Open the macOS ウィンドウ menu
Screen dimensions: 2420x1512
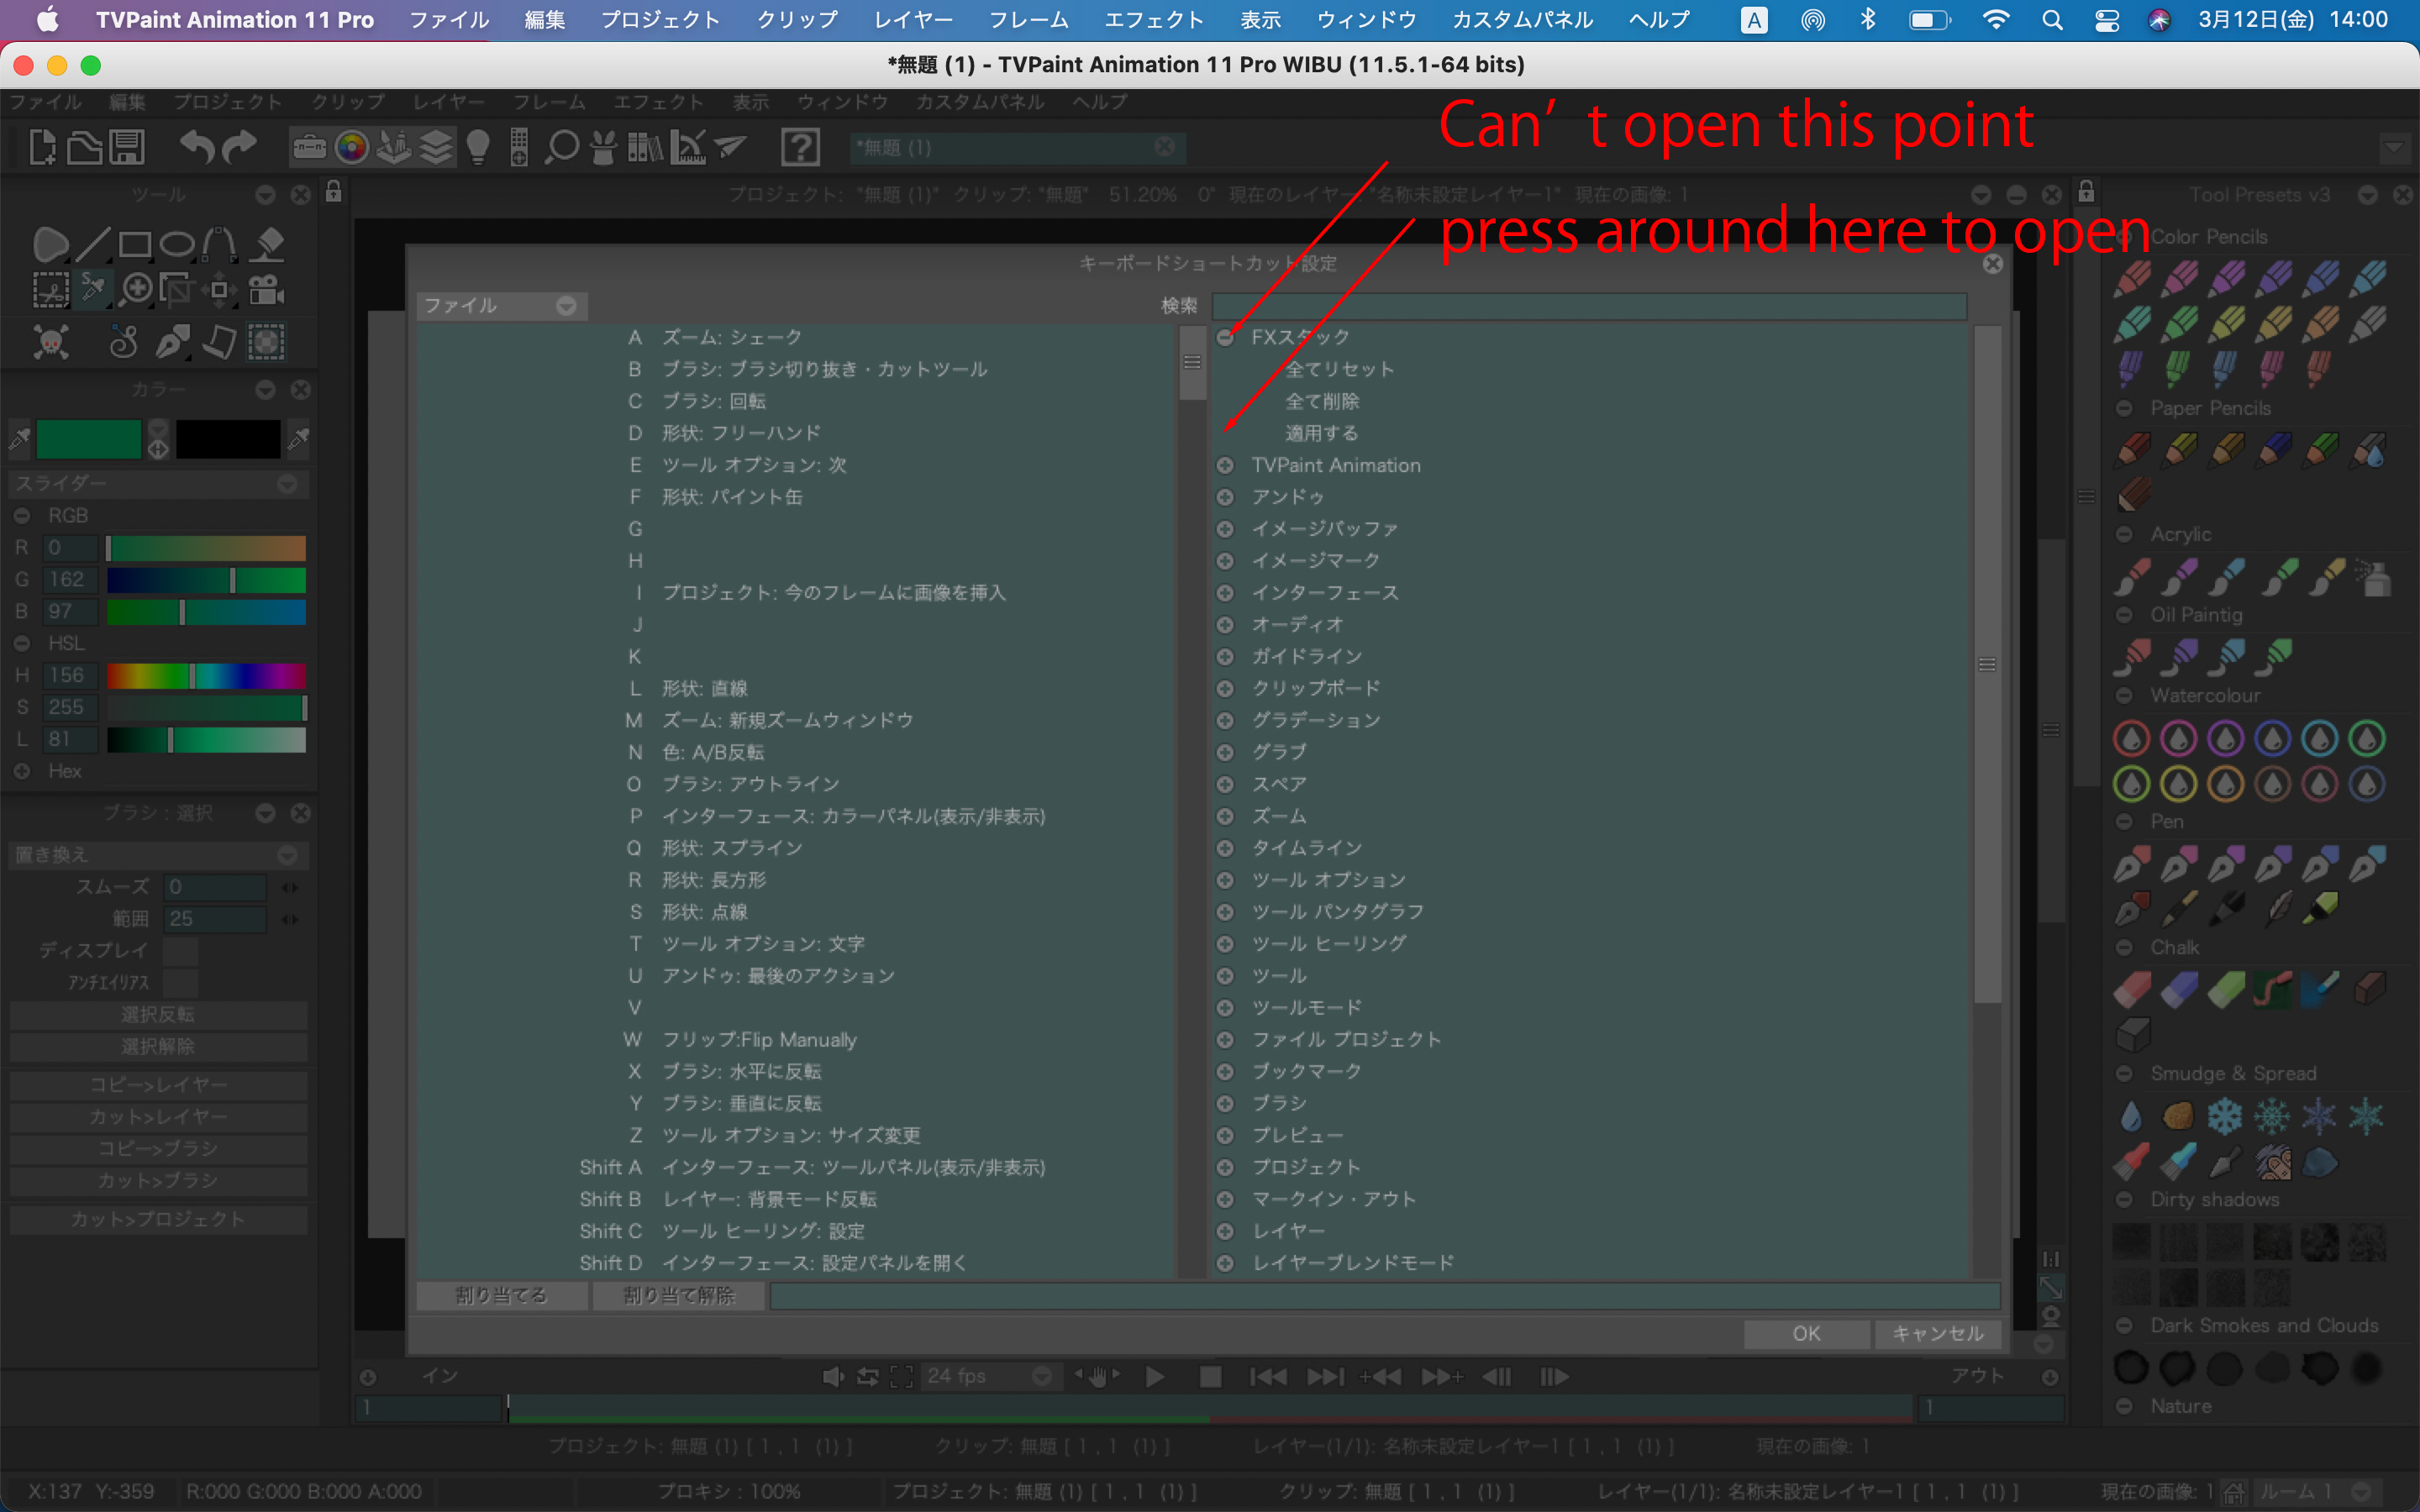click(1366, 20)
